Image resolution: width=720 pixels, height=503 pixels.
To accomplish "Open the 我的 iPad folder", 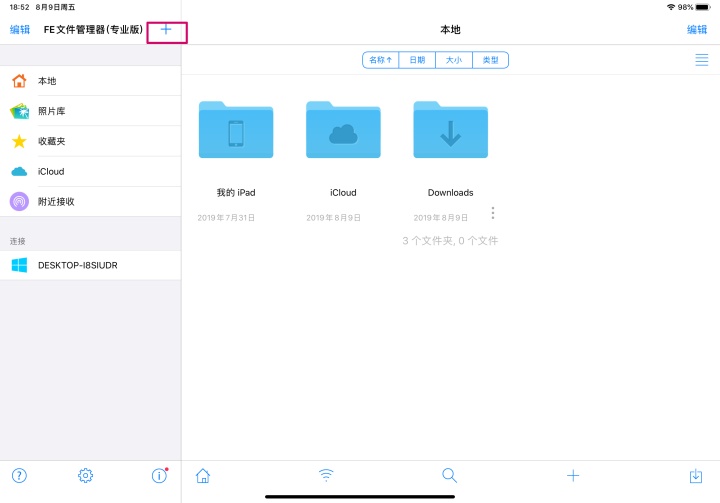I will tap(236, 130).
